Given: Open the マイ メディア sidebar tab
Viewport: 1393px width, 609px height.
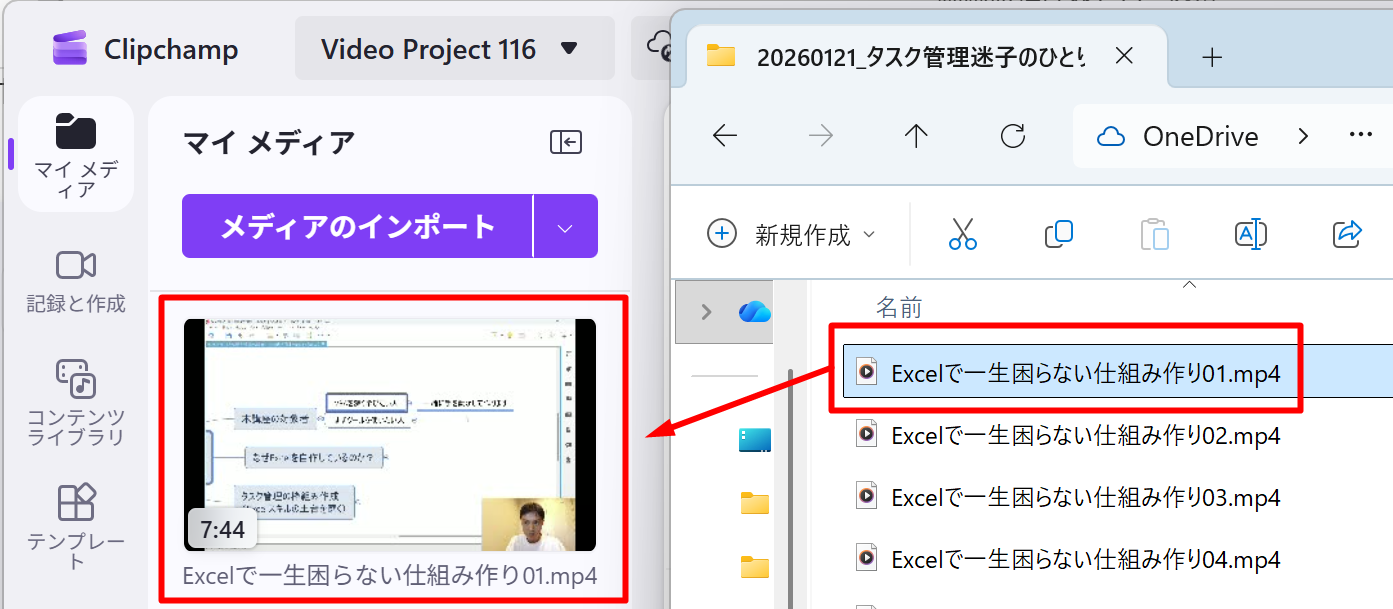Looking at the screenshot, I should tap(76, 153).
